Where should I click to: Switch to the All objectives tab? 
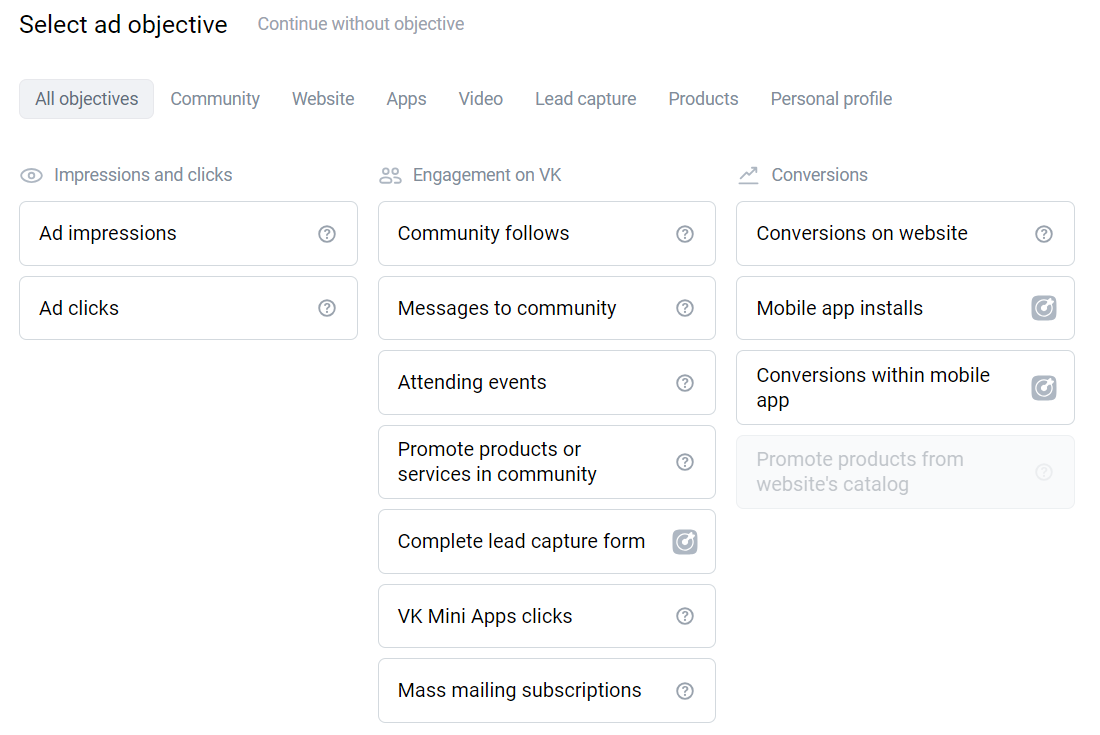pos(86,99)
